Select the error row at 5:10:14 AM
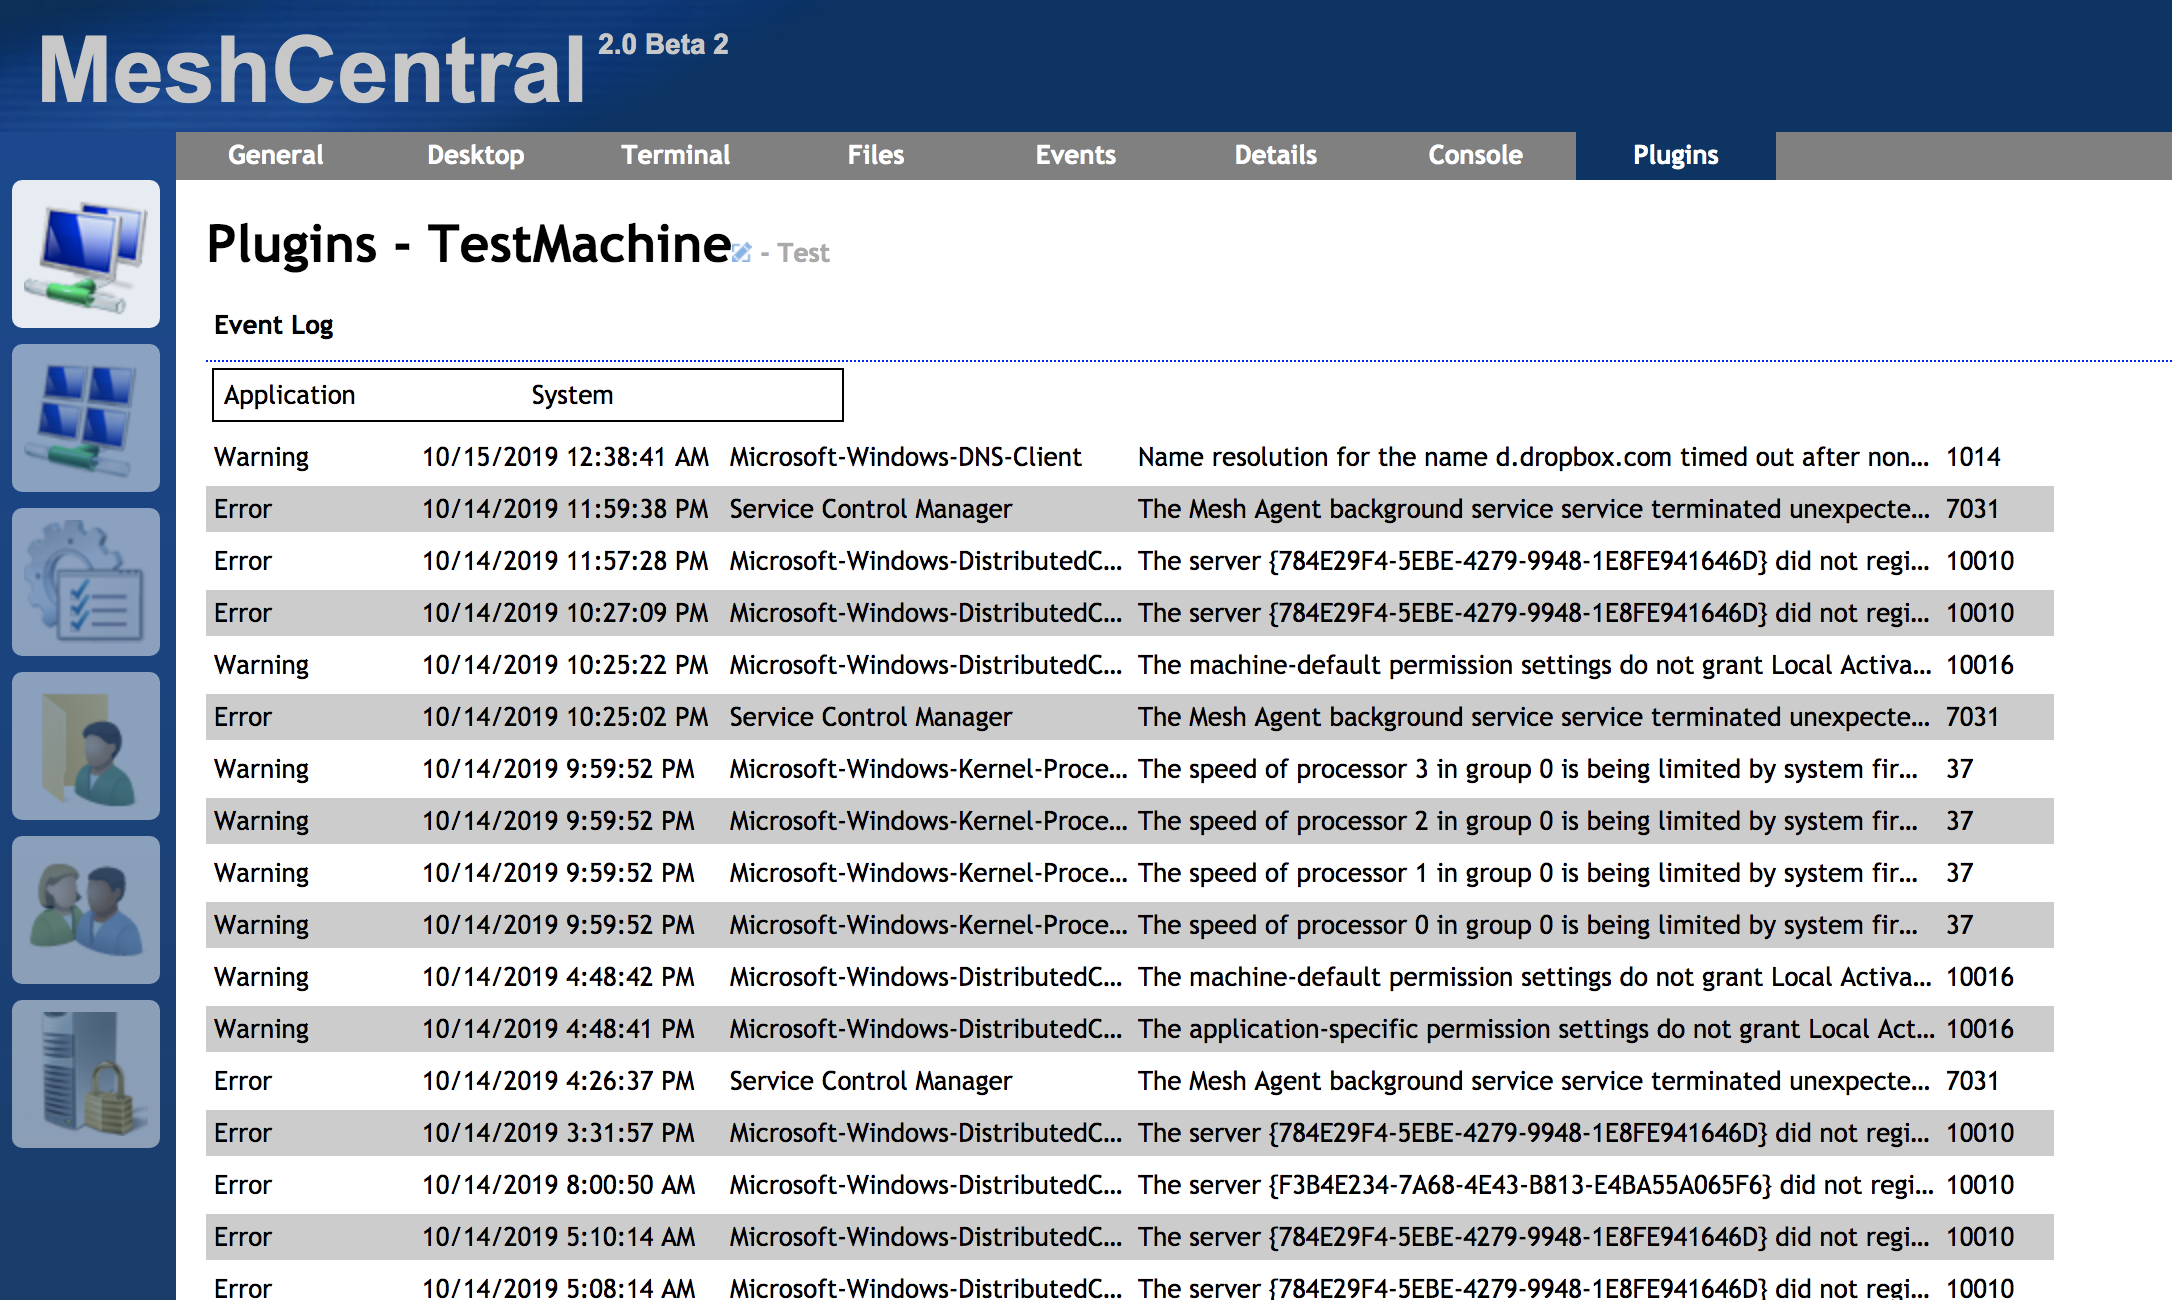The height and width of the screenshot is (1300, 2172). click(x=1130, y=1237)
